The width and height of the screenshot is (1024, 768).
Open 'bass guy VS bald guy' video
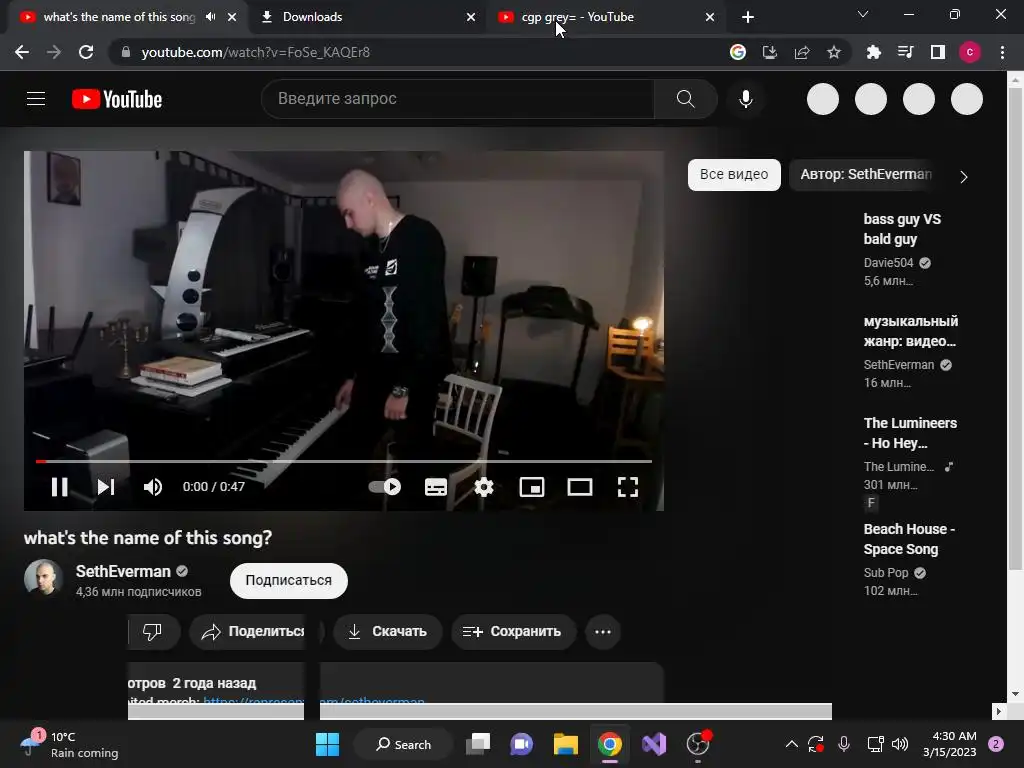click(x=902, y=229)
